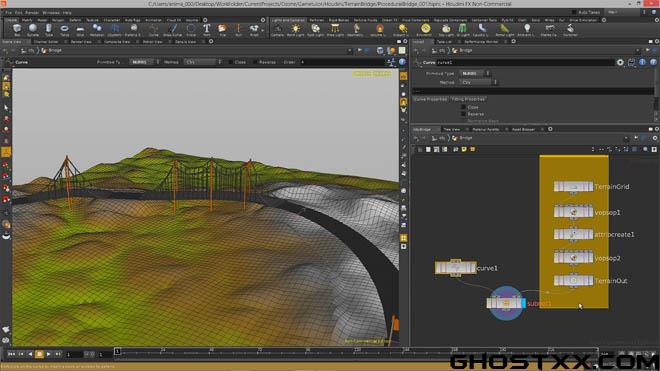Click the current frame marker on timeline
The image size is (660, 371).
pos(117,351)
